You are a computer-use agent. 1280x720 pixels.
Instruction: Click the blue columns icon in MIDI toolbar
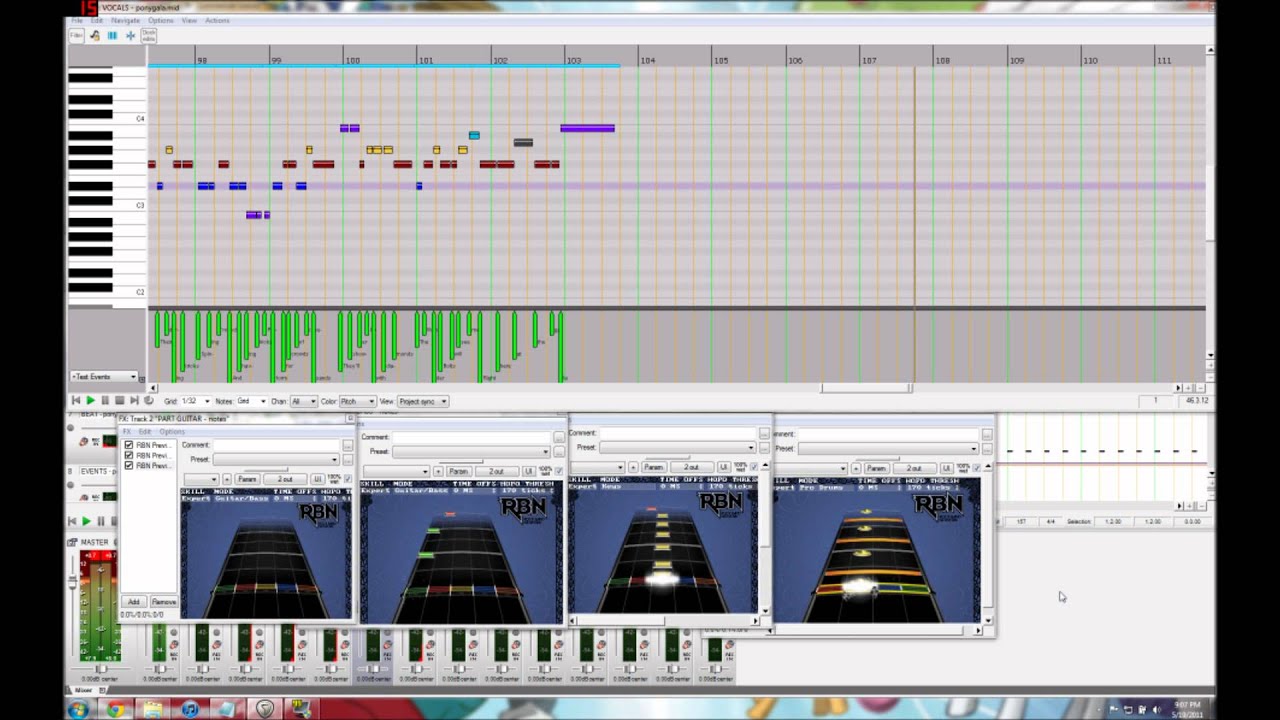click(112, 35)
